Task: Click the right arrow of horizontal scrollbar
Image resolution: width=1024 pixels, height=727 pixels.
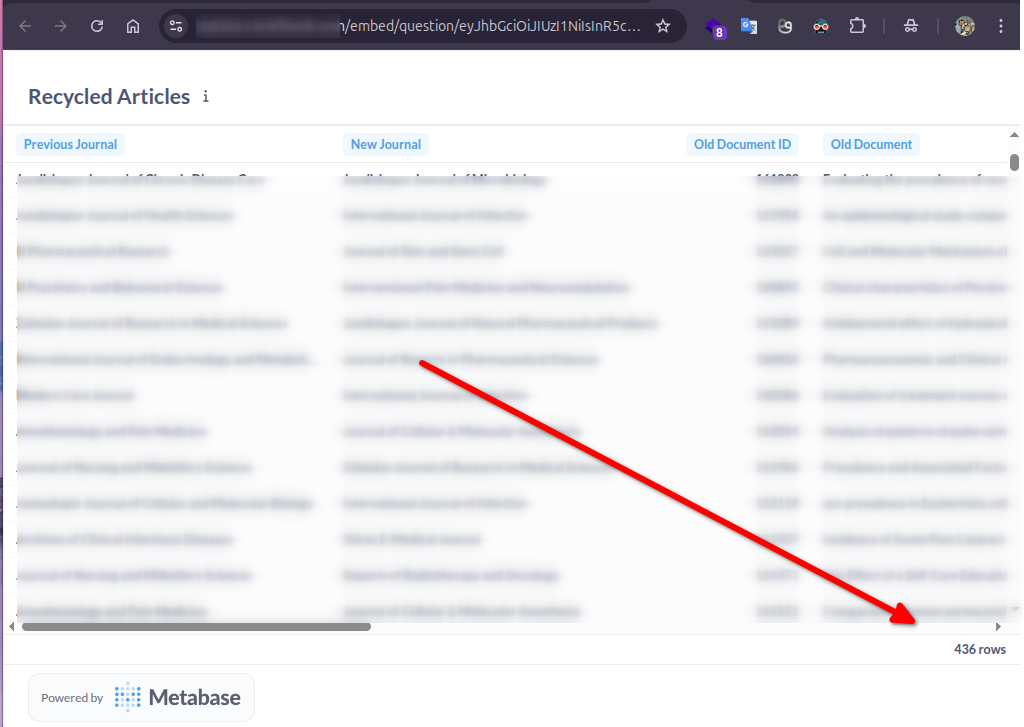Action: coord(998,625)
